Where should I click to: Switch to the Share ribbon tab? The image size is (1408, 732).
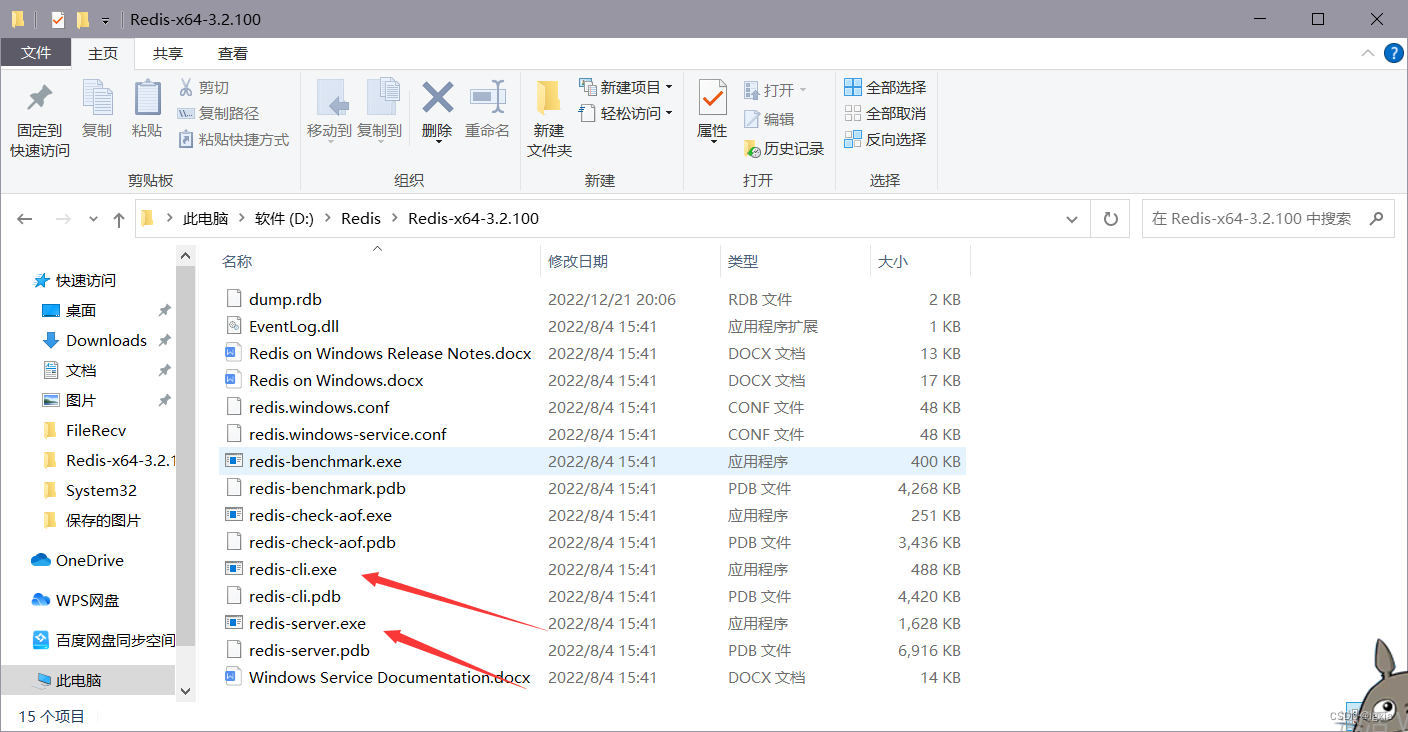(x=168, y=53)
